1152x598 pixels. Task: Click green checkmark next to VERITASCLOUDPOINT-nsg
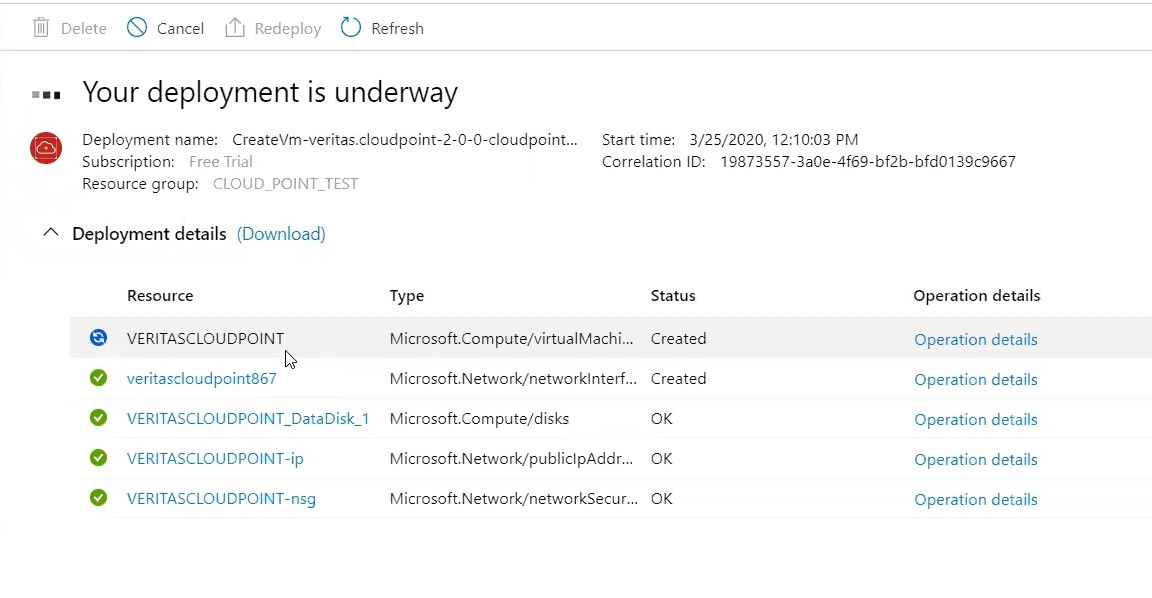pos(98,497)
